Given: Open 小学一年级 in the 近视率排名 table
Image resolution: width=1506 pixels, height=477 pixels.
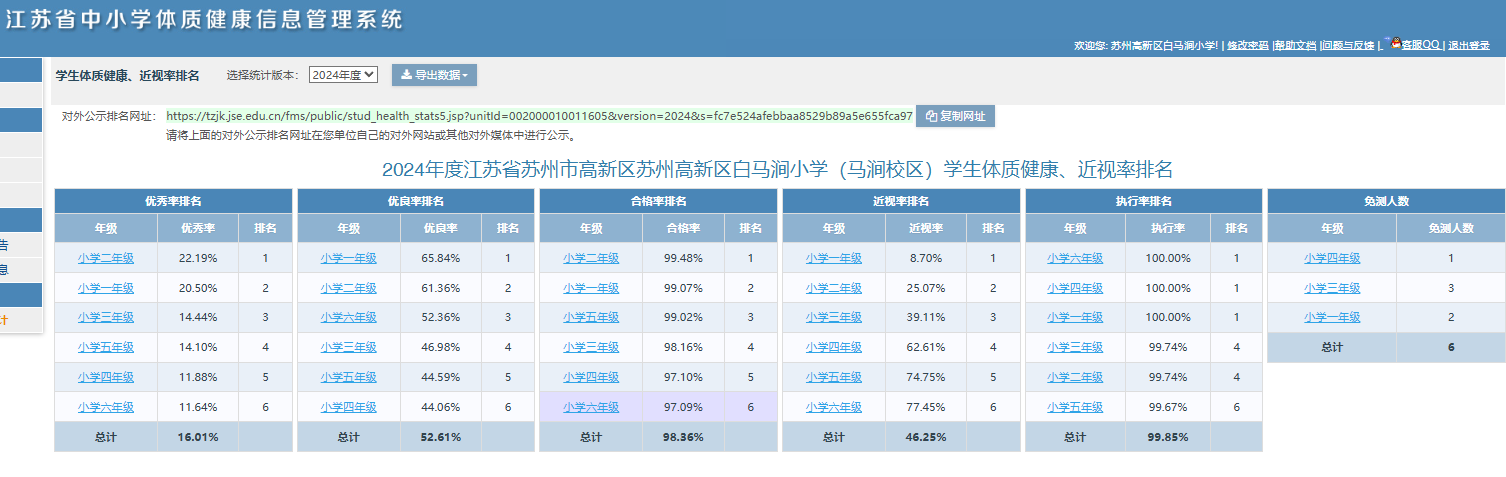Looking at the screenshot, I should click(x=834, y=258).
